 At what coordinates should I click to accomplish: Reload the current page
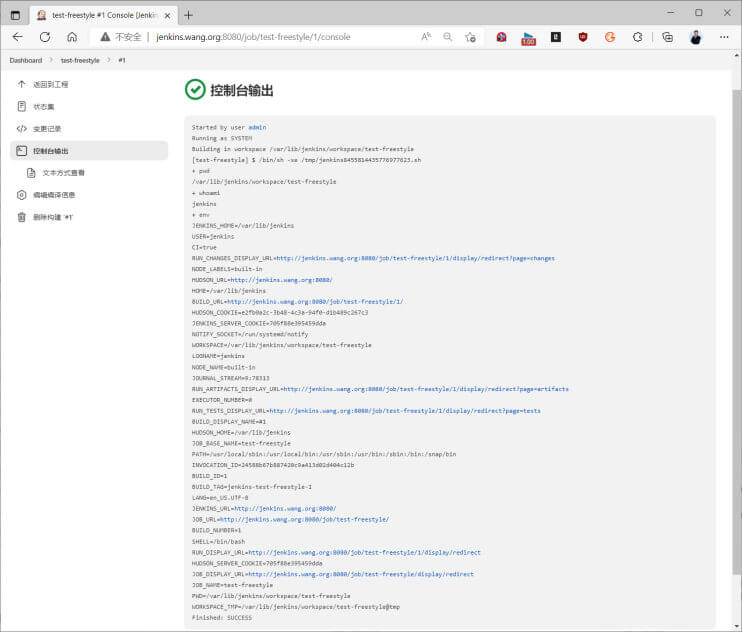(x=45, y=37)
